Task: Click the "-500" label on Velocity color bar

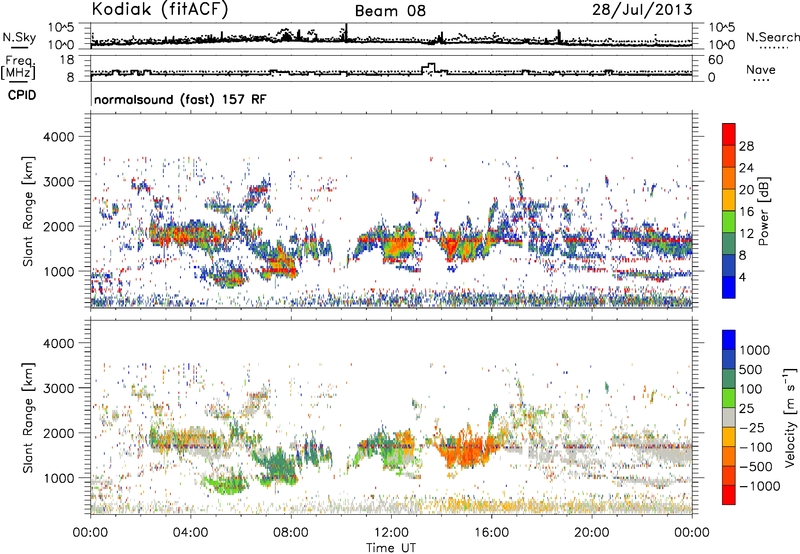Action: pyautogui.click(x=756, y=467)
